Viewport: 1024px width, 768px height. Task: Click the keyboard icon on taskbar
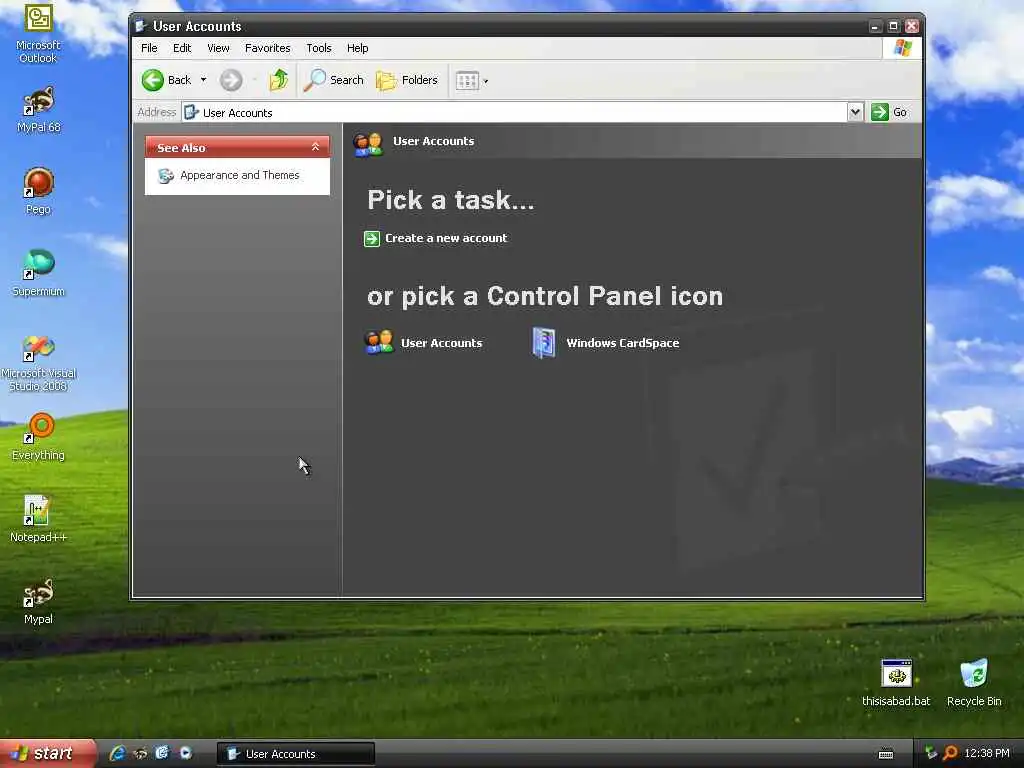886,754
